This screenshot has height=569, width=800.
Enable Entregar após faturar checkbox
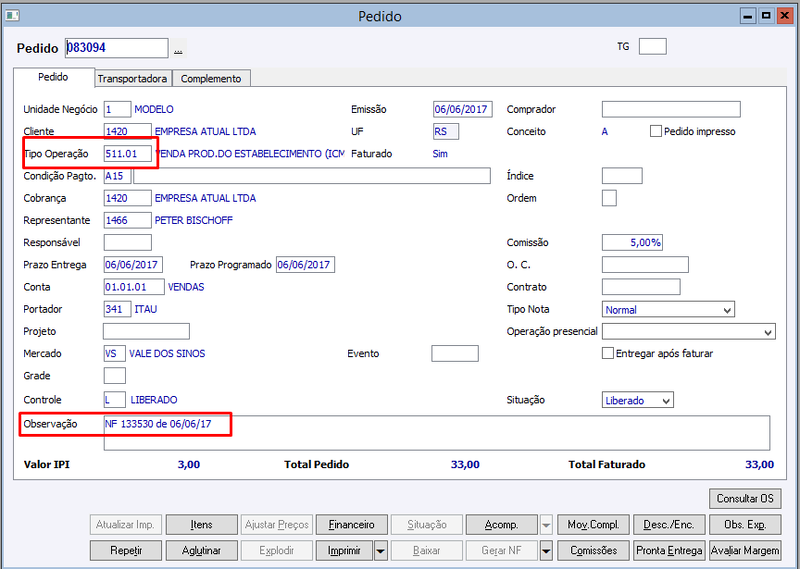[x=608, y=353]
